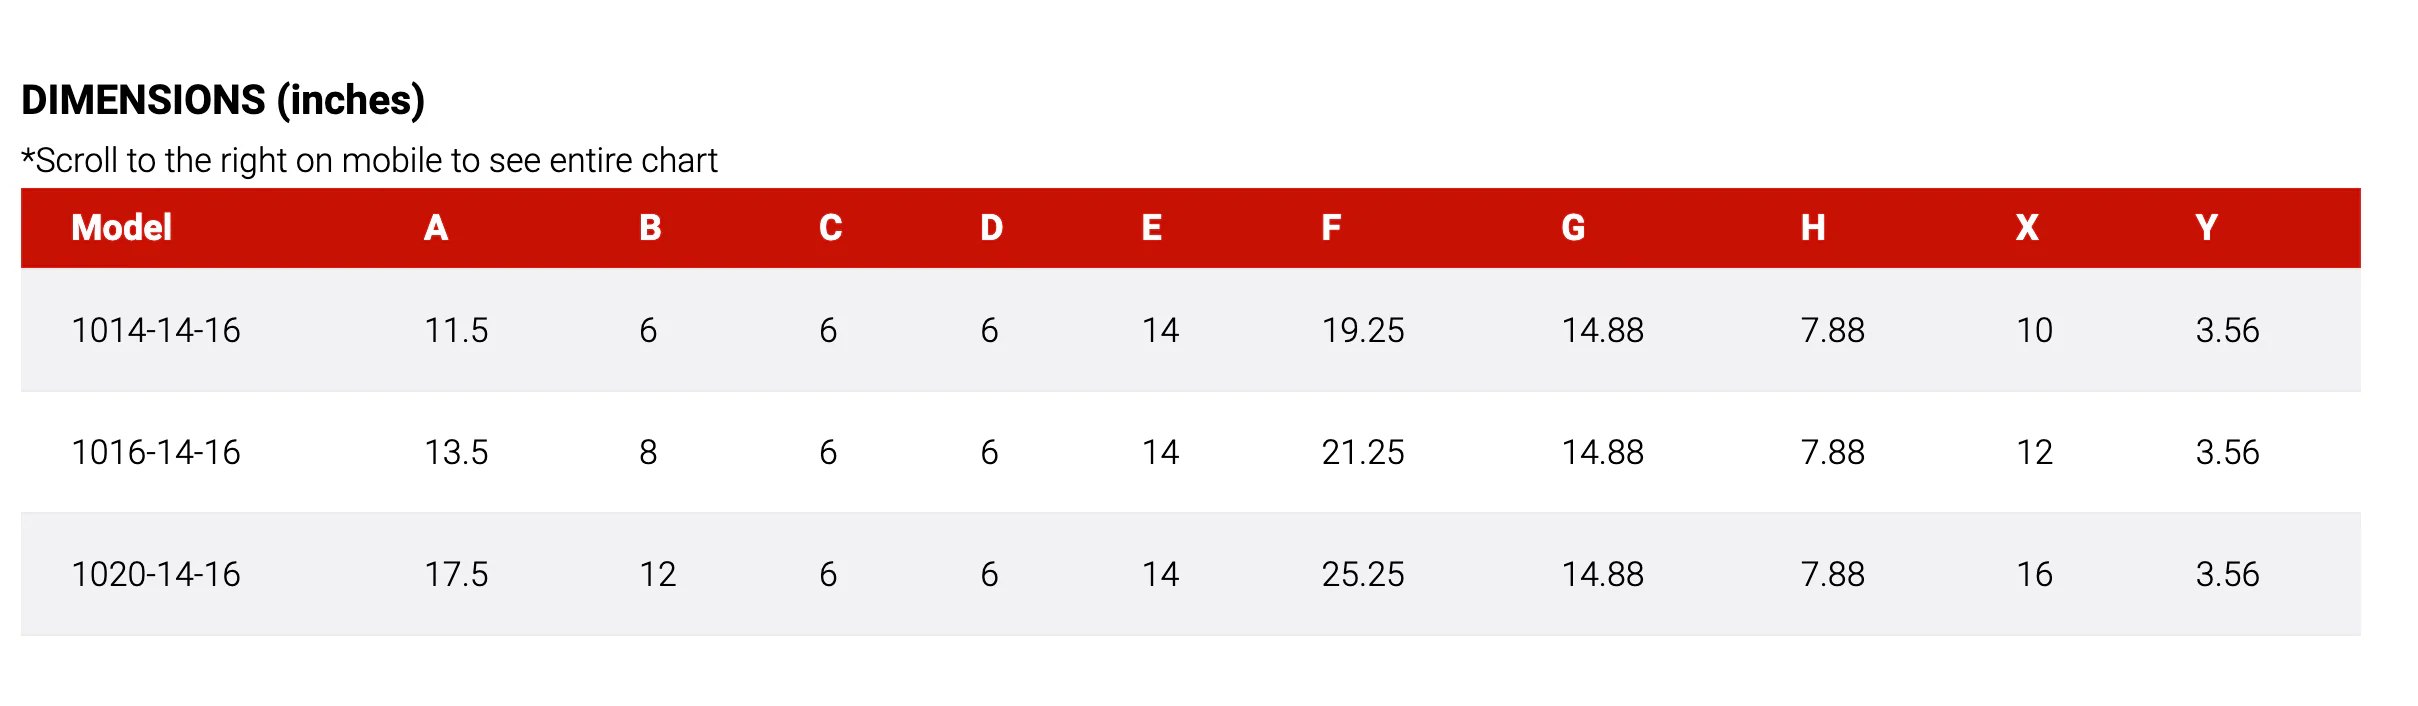Select the 25.25 value cell
The image size is (2418, 706).
point(1363,574)
